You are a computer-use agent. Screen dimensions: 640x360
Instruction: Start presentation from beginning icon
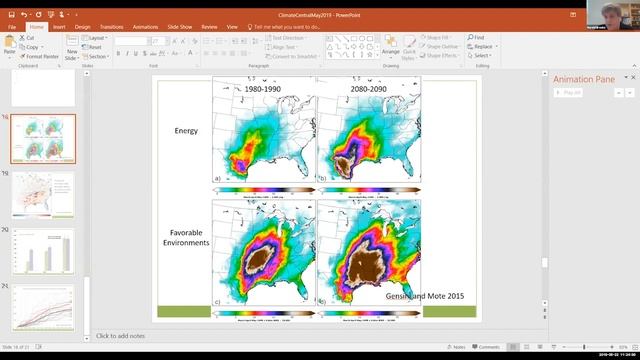pyautogui.click(x=51, y=15)
